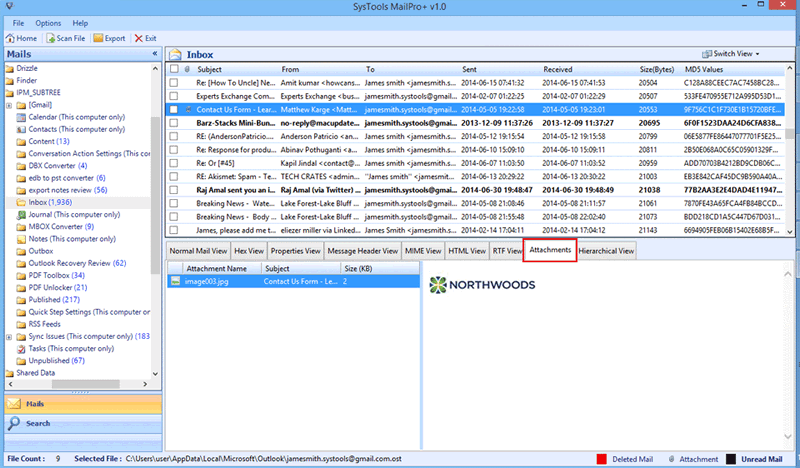This screenshot has height=468, width=800.
Task: Click the email list scrollbar thumb
Action: click(790, 134)
